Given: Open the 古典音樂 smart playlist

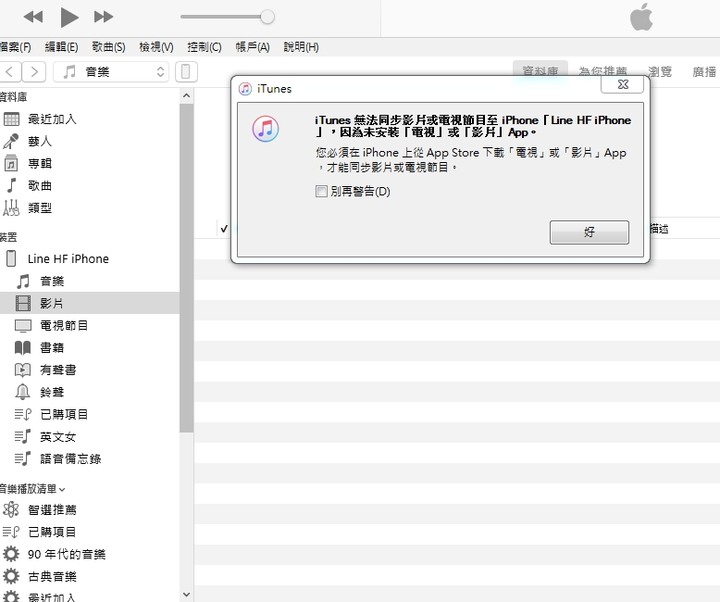Looking at the screenshot, I should (90, 576).
